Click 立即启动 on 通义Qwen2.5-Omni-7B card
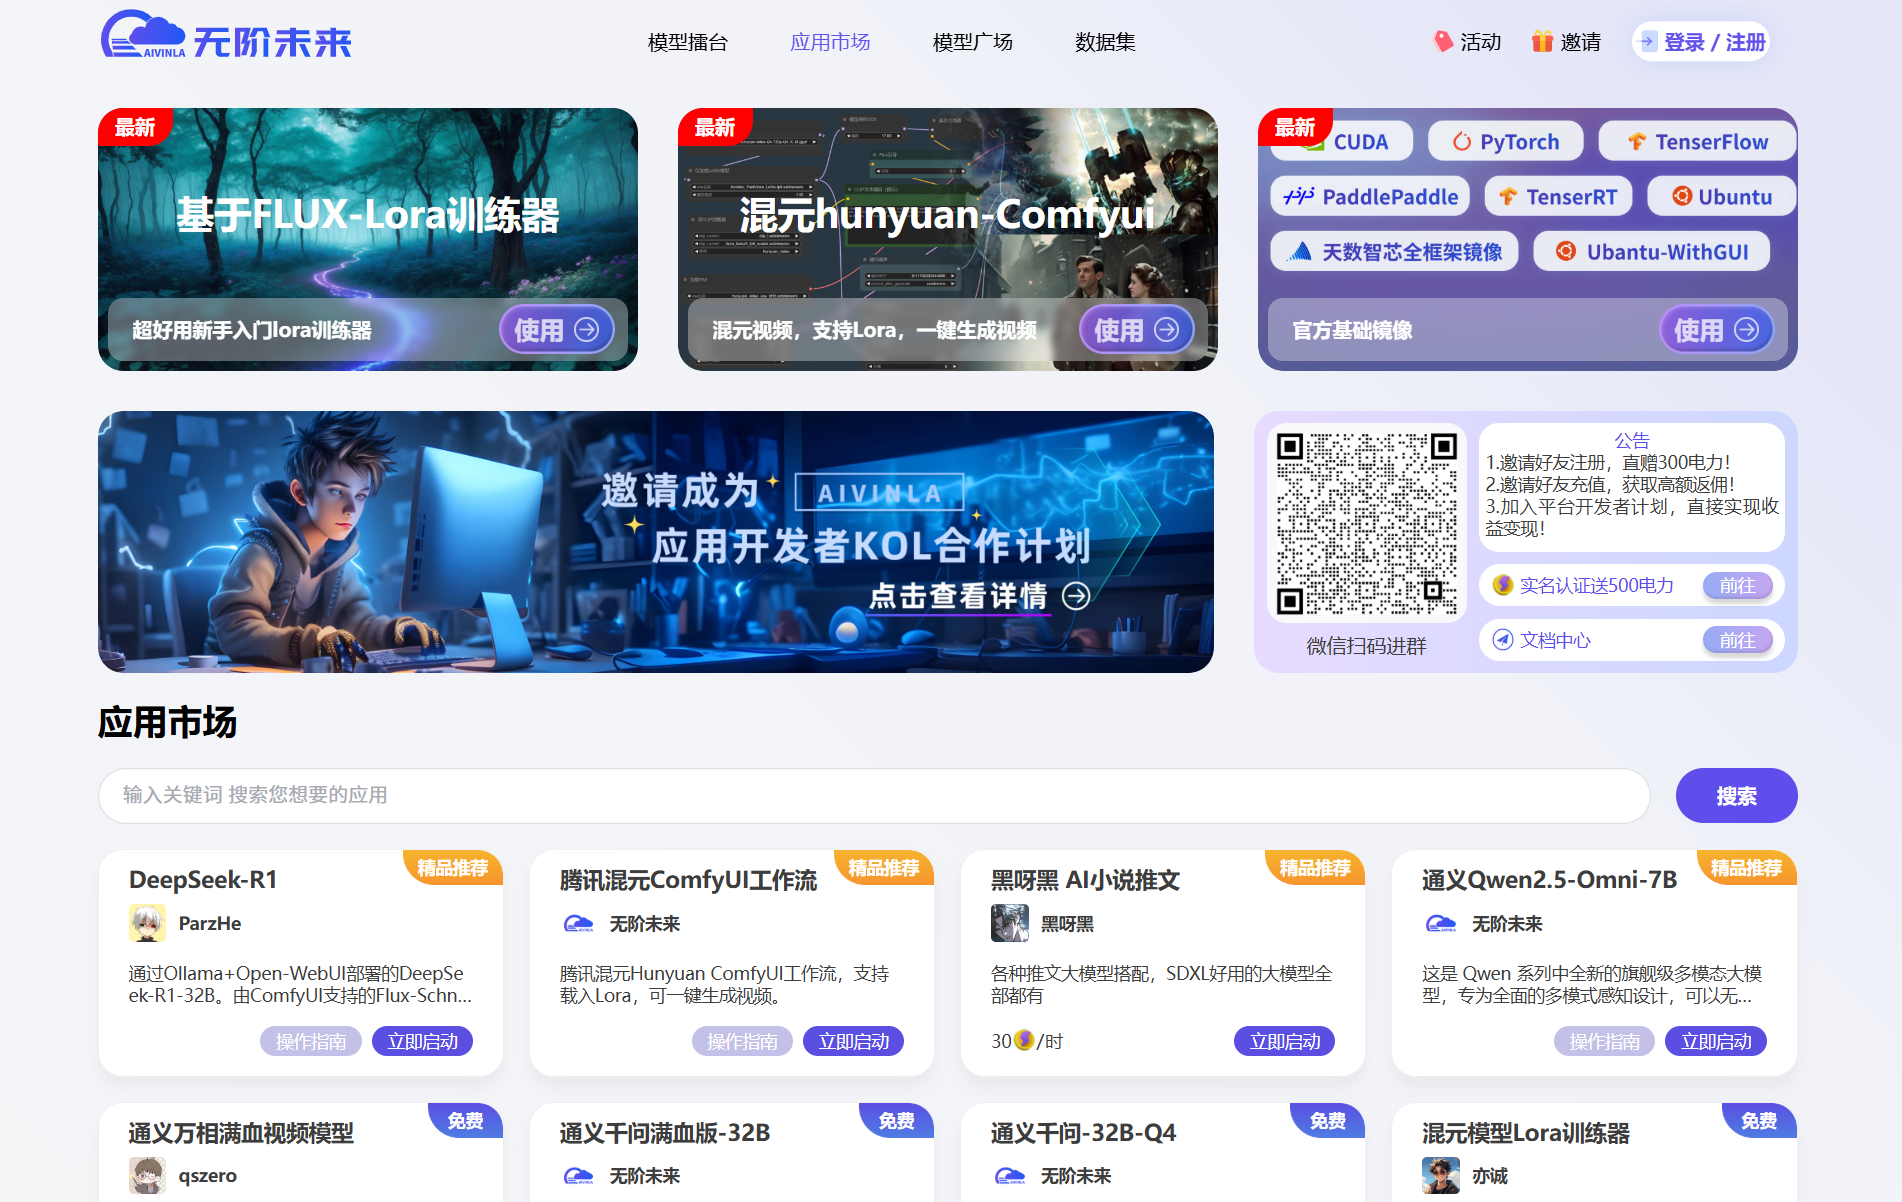1902x1202 pixels. pyautogui.click(x=1716, y=1041)
